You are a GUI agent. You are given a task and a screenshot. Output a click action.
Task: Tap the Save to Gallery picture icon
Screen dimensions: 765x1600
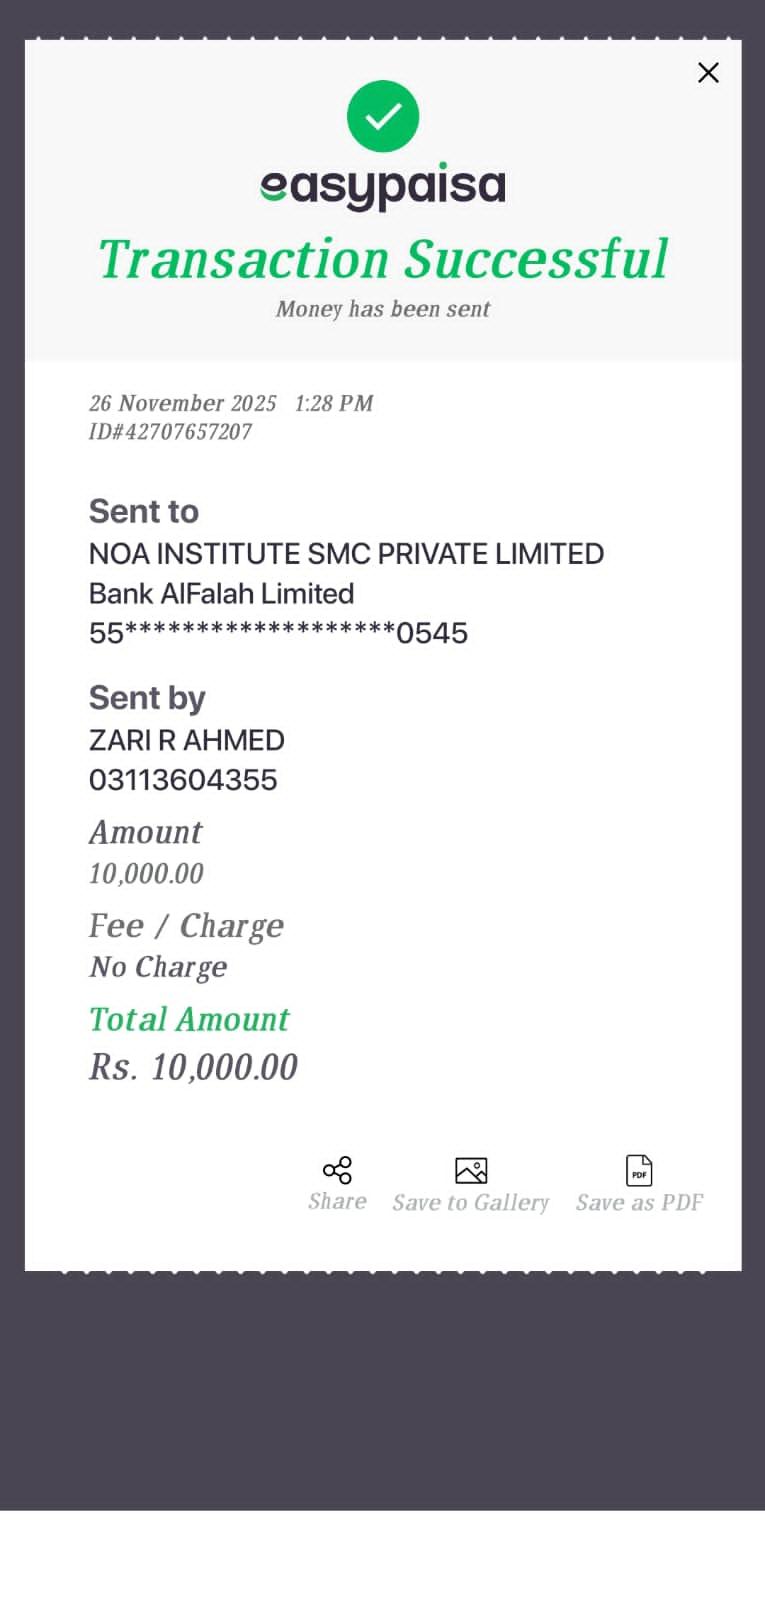[471, 1170]
